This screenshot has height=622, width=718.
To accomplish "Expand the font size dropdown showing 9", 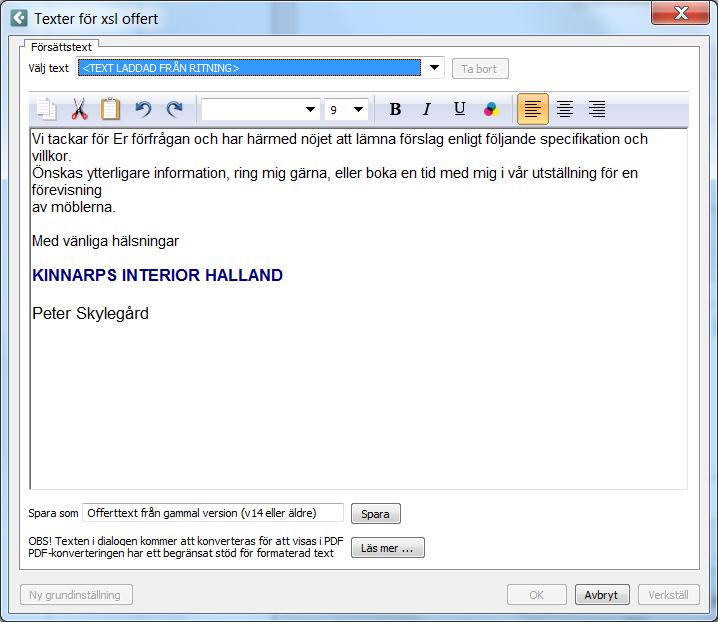I will pos(359,109).
